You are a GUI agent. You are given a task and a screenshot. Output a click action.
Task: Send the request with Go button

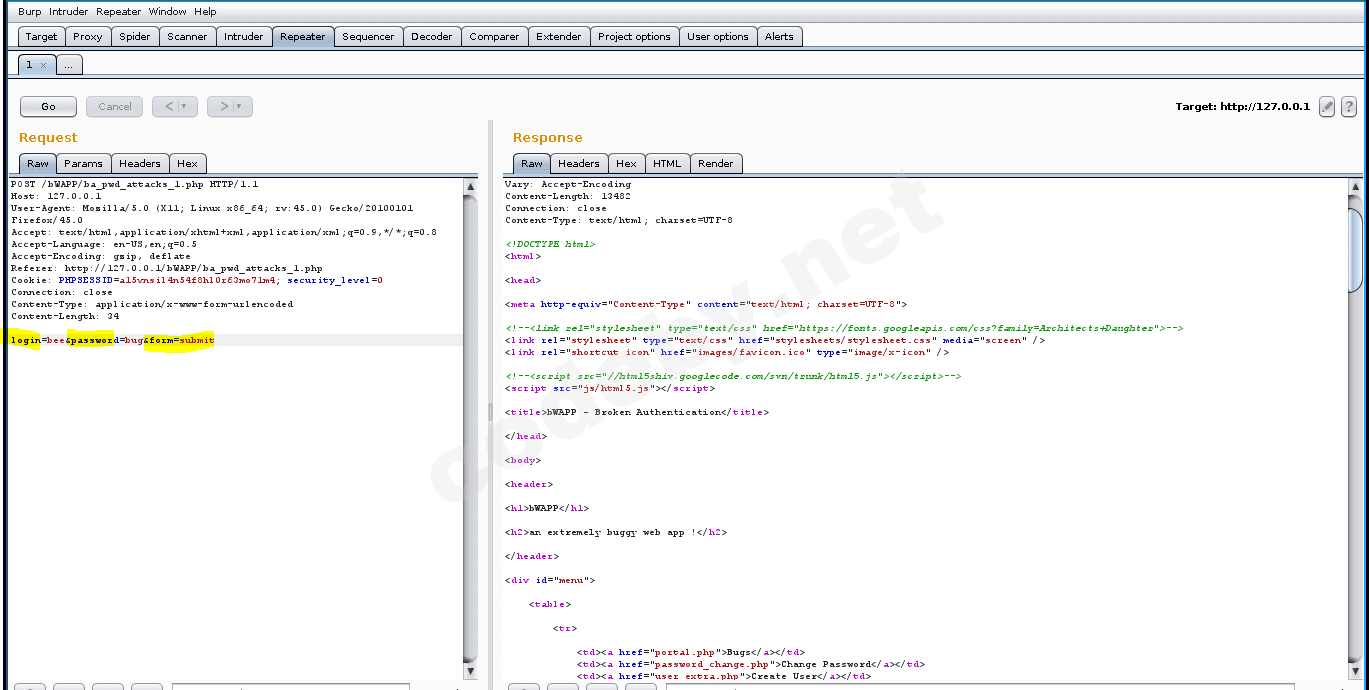[x=49, y=106]
